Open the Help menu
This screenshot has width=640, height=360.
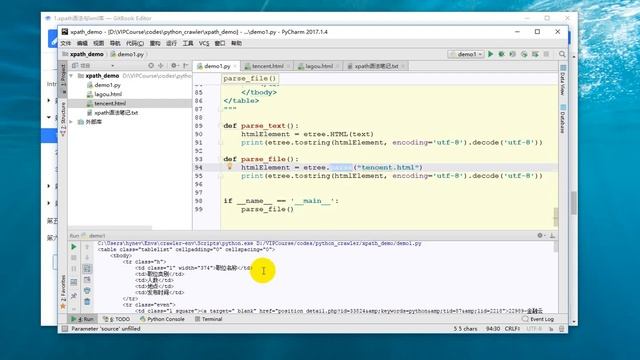click(x=236, y=43)
